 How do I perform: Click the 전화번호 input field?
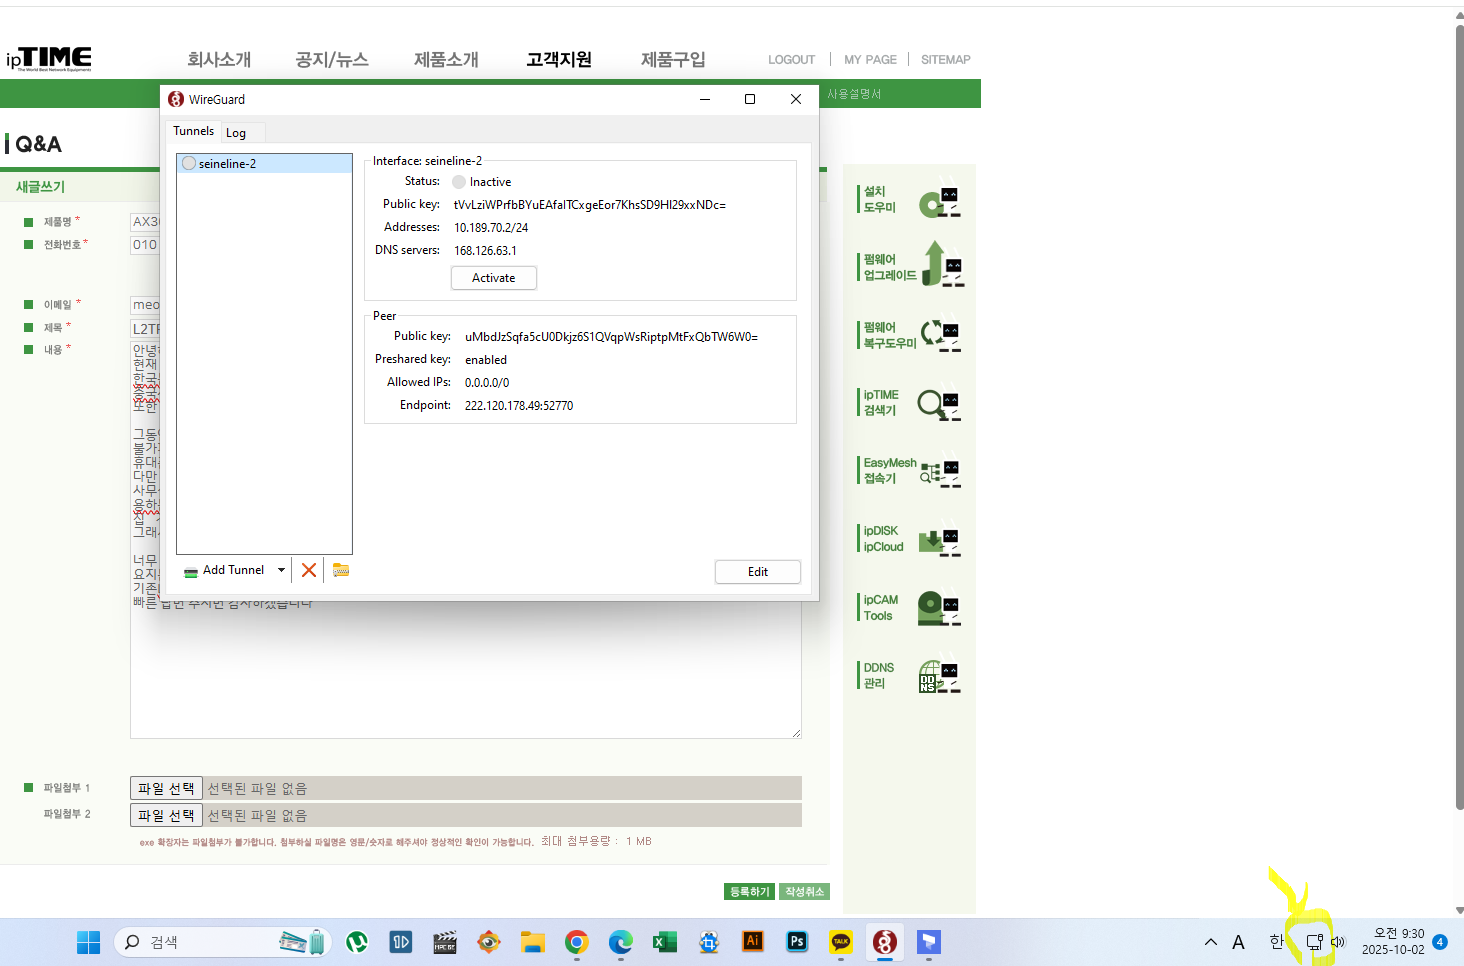click(145, 245)
